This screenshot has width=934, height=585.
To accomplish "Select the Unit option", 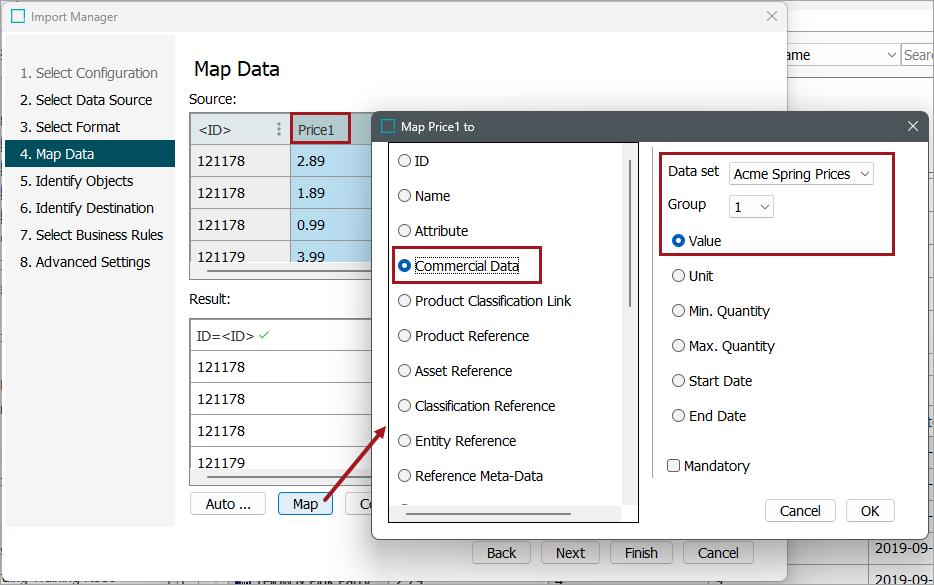I will pyautogui.click(x=678, y=275).
